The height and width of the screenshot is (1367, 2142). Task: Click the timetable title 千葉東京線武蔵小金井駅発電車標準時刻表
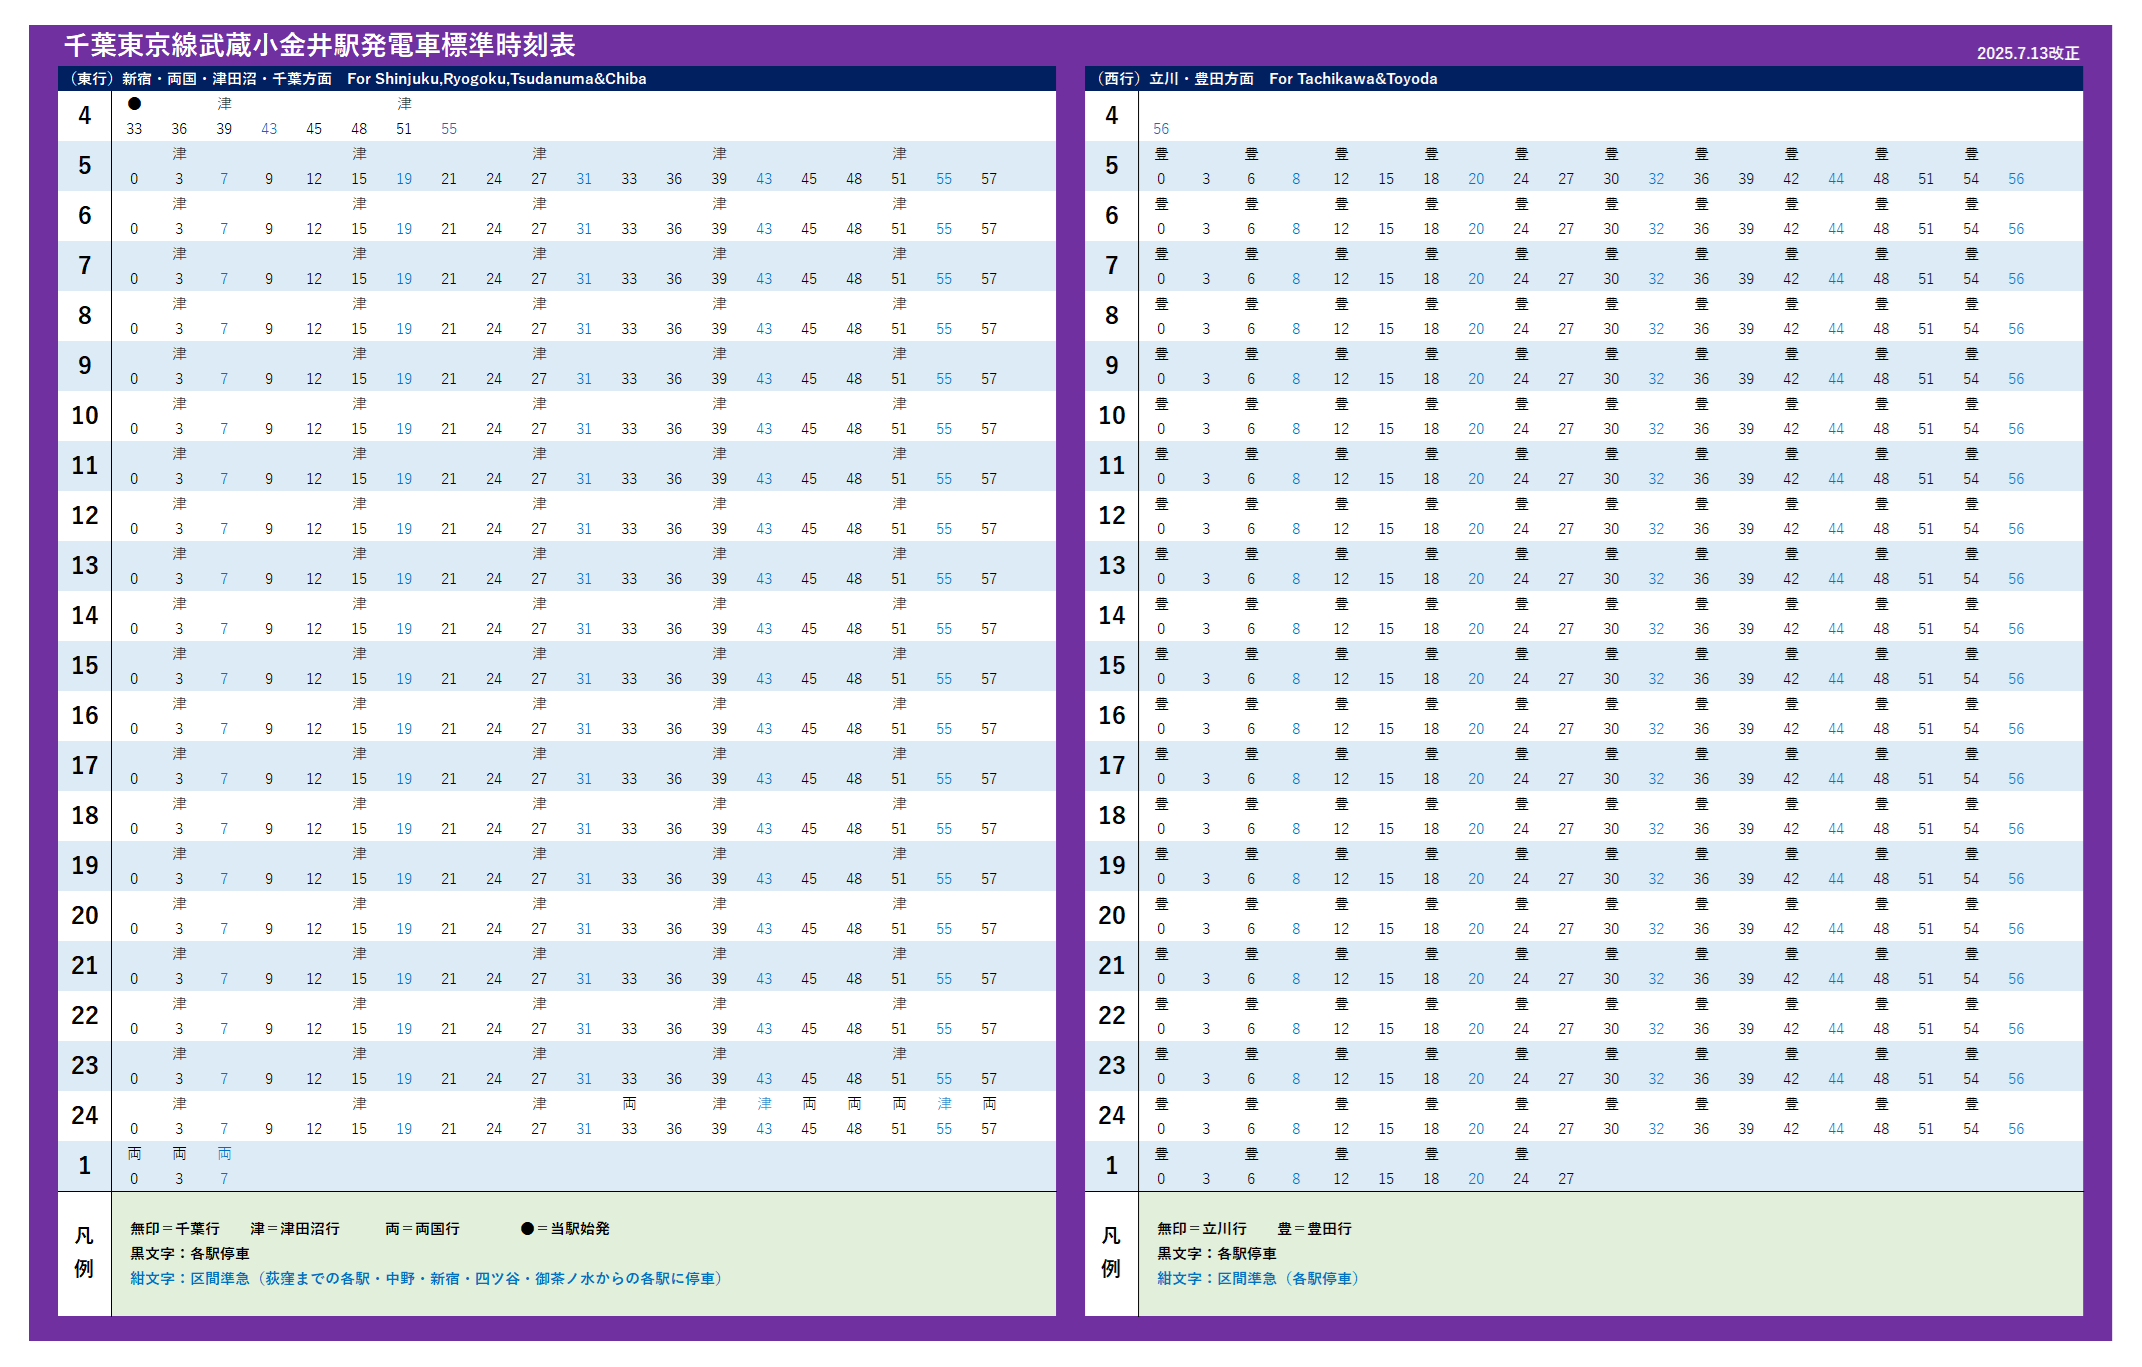[320, 45]
